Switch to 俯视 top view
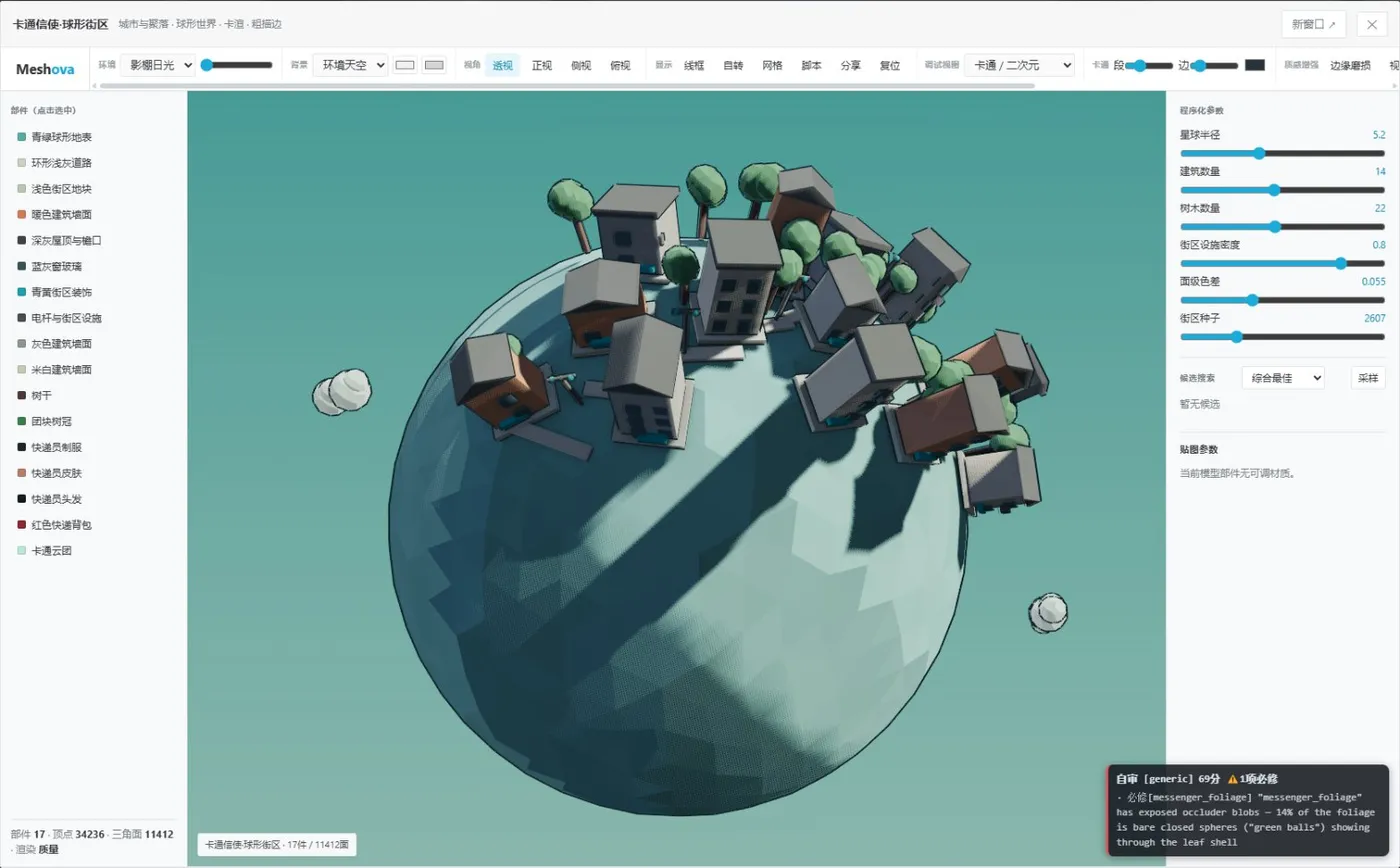This screenshot has width=1400, height=868. coord(620,65)
